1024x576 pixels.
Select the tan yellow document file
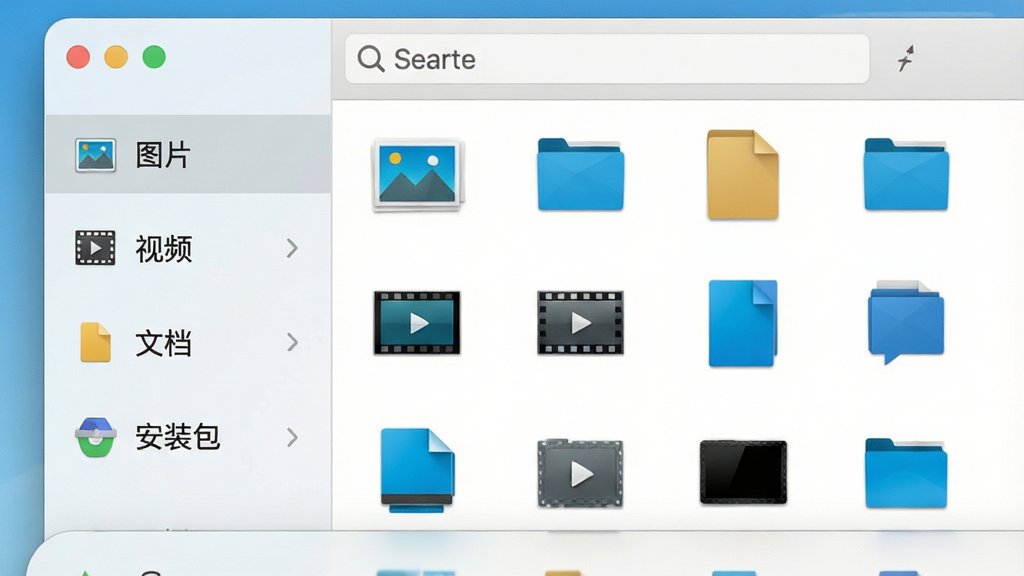(x=743, y=174)
